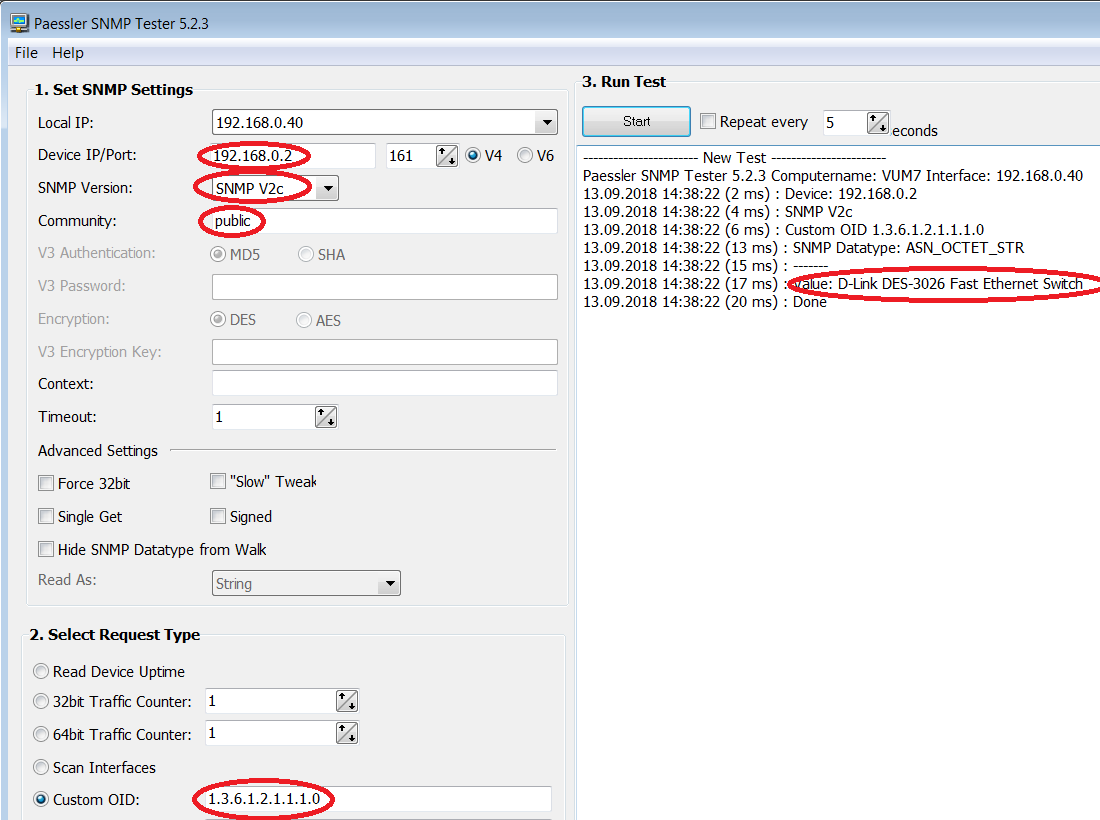Select MD5 authentication radio

217,254
